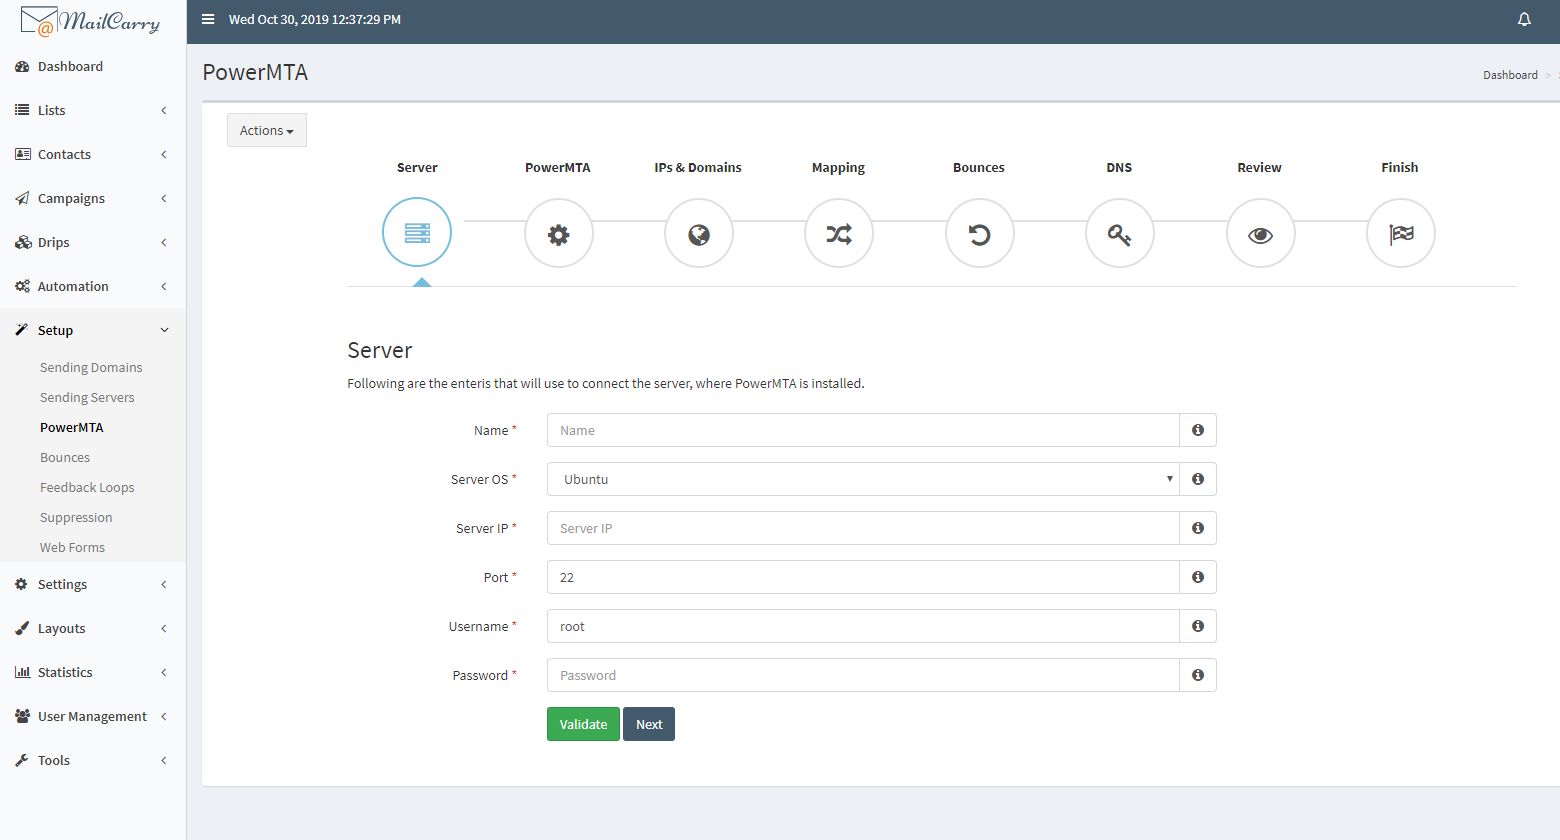1560x840 pixels.
Task: Click the Dashboard speedometer sidebar icon
Action: 22,66
